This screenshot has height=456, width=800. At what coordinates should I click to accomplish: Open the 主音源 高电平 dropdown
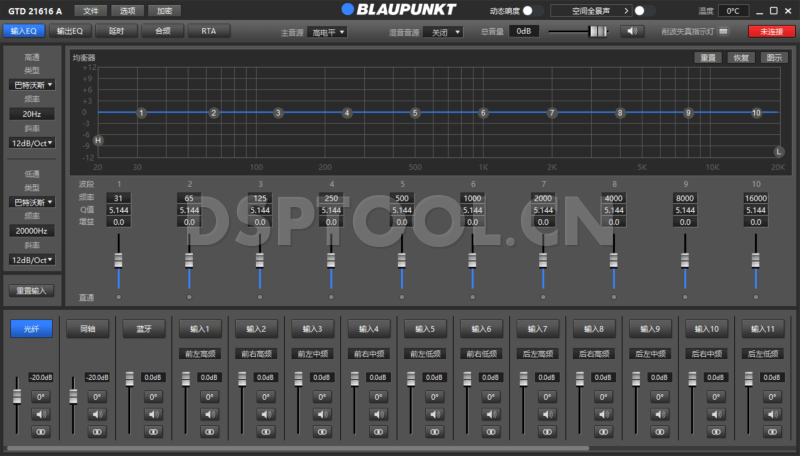(327, 32)
